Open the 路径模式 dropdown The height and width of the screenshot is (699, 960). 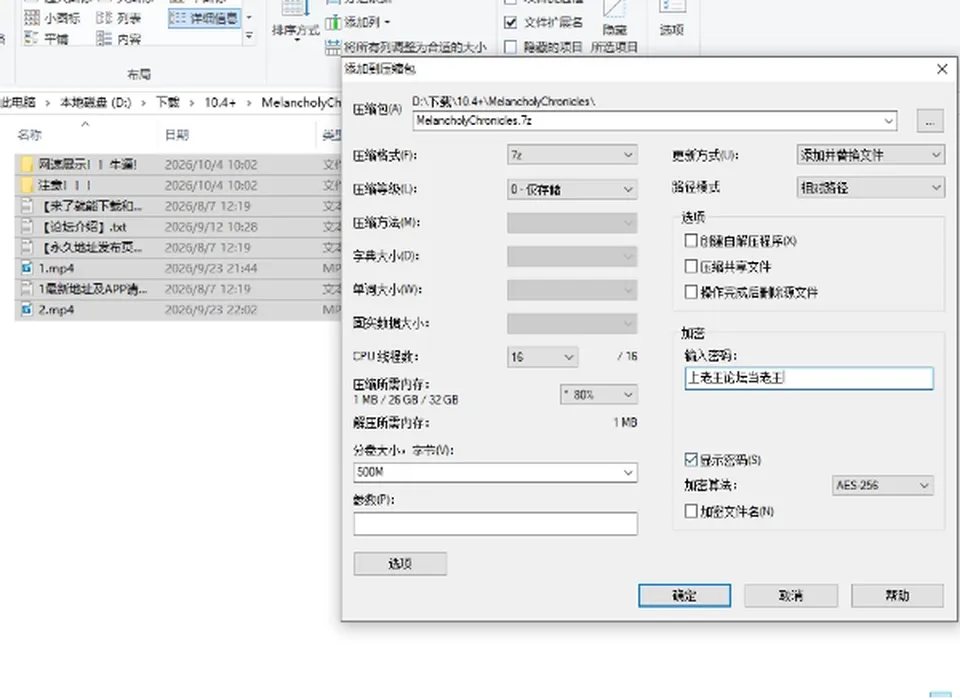pos(871,187)
